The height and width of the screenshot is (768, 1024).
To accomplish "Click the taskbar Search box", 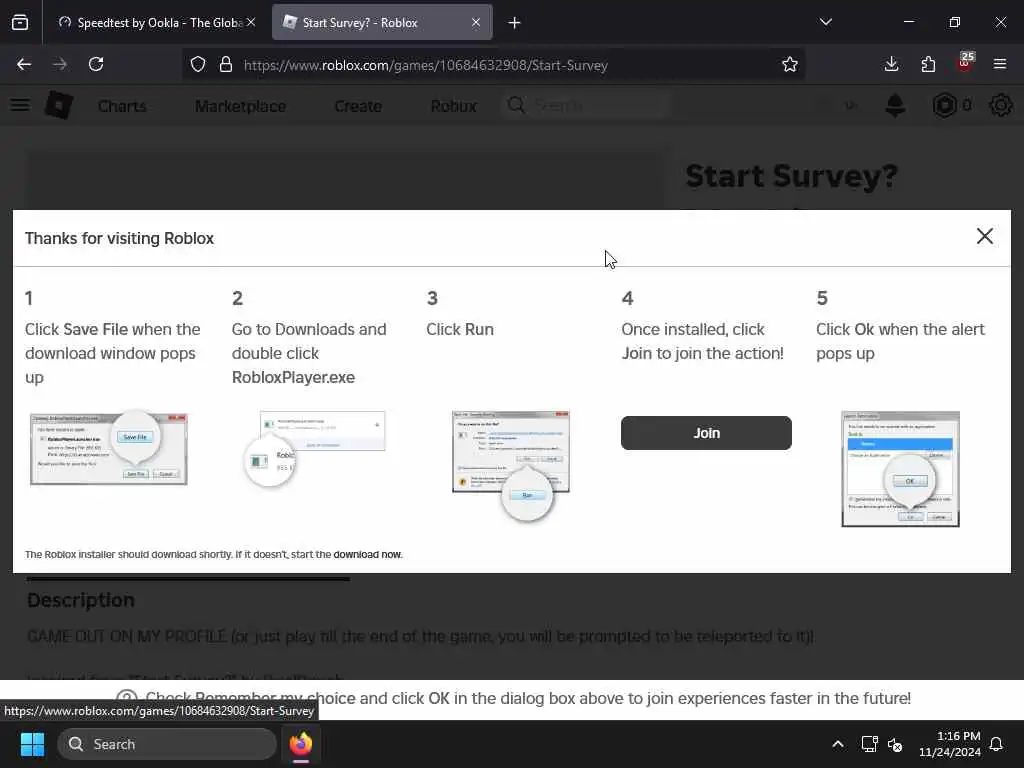I will [167, 744].
